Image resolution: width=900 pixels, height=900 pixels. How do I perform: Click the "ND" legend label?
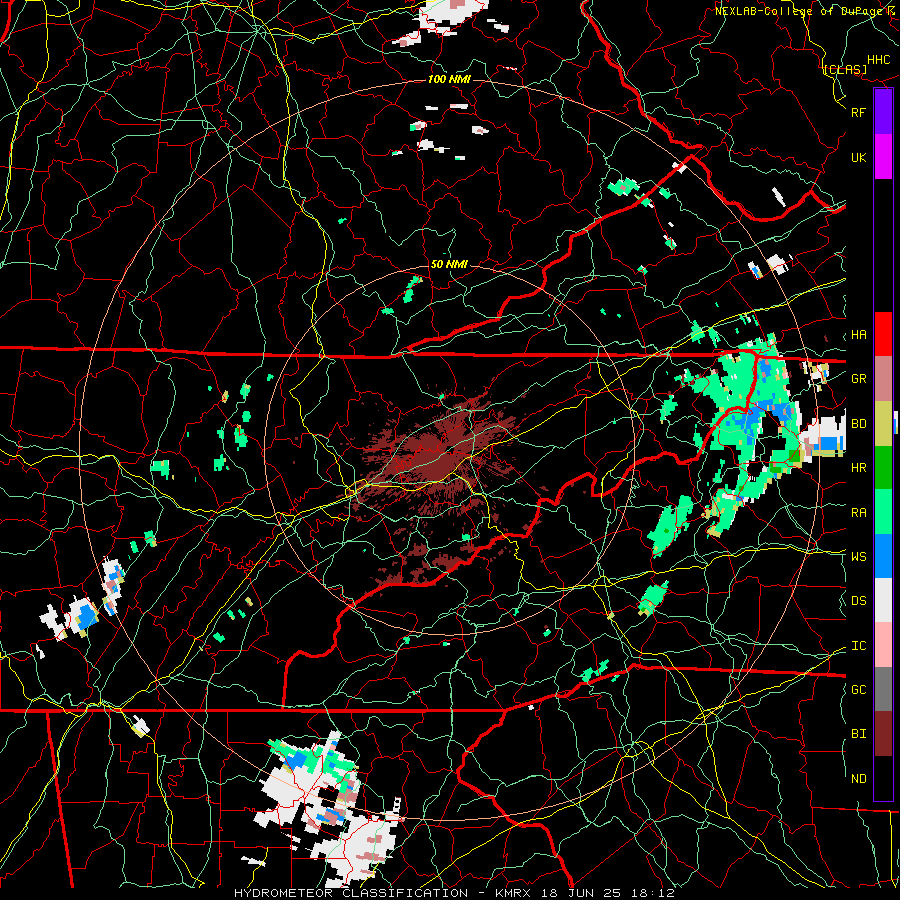point(859,779)
